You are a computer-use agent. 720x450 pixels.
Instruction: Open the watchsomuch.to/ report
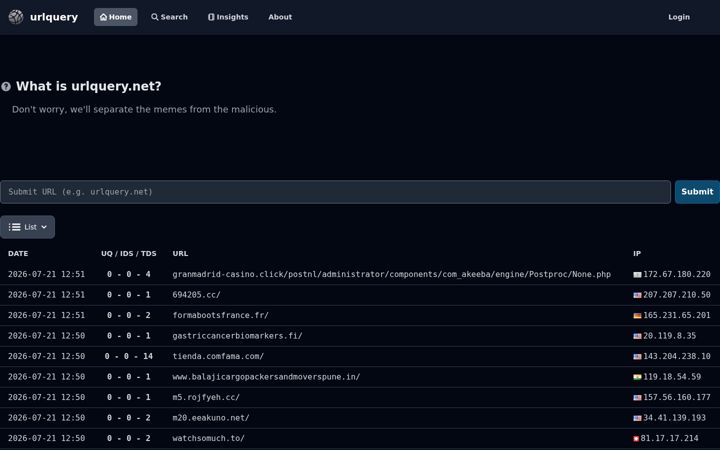(x=208, y=438)
